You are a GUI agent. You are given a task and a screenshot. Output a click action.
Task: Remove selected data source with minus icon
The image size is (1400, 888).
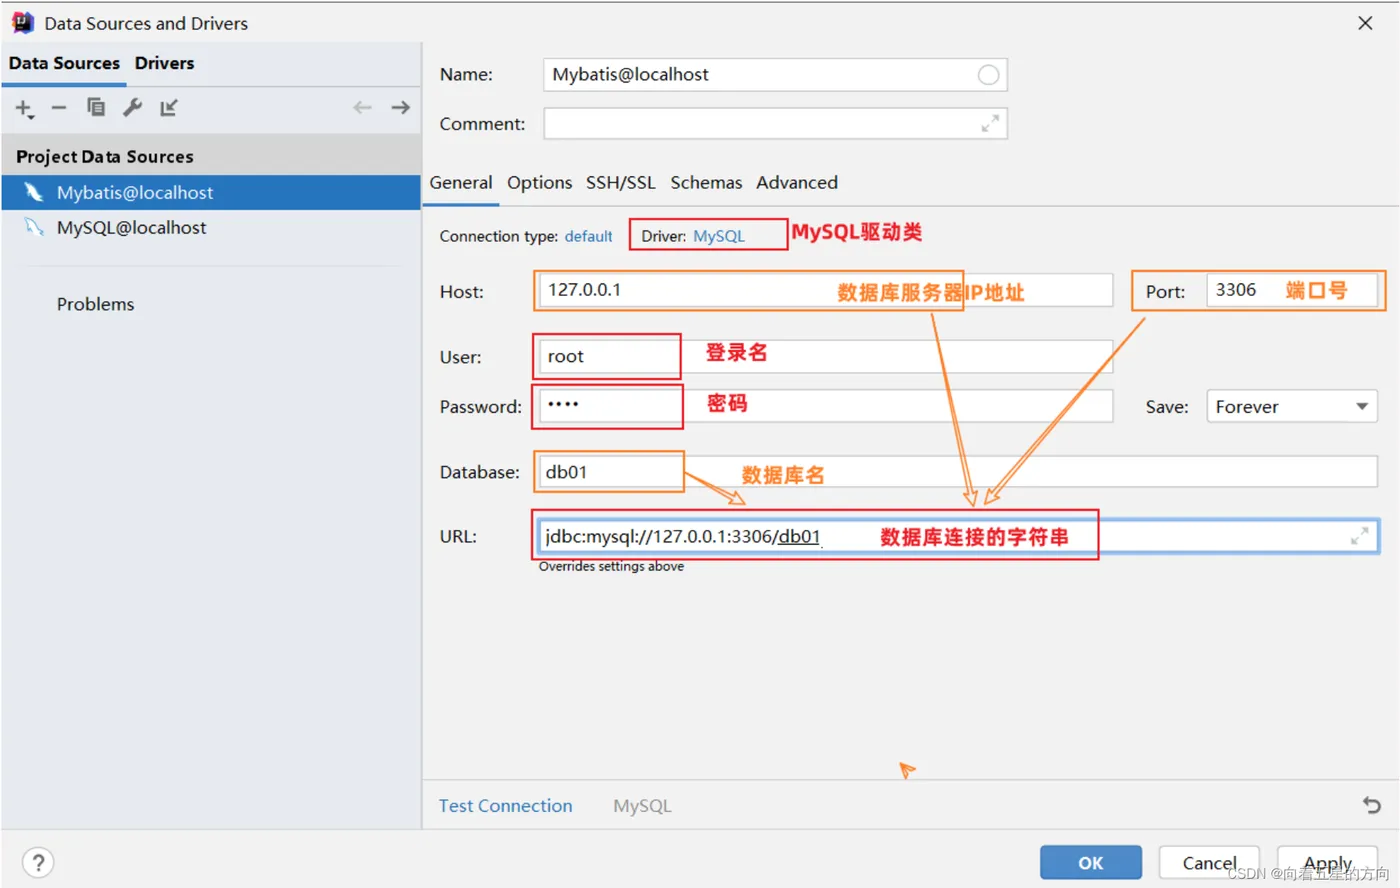pos(59,108)
